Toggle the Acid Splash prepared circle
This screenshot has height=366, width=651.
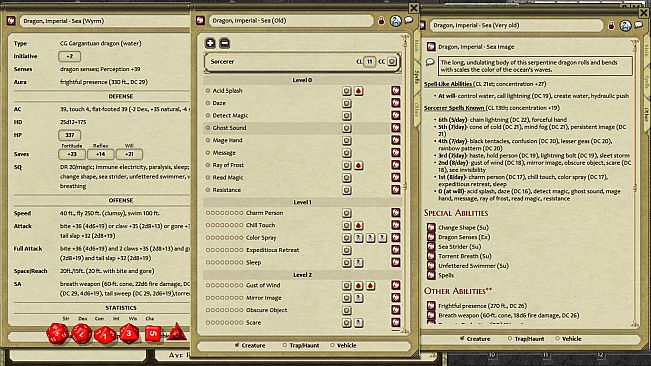pos(208,90)
